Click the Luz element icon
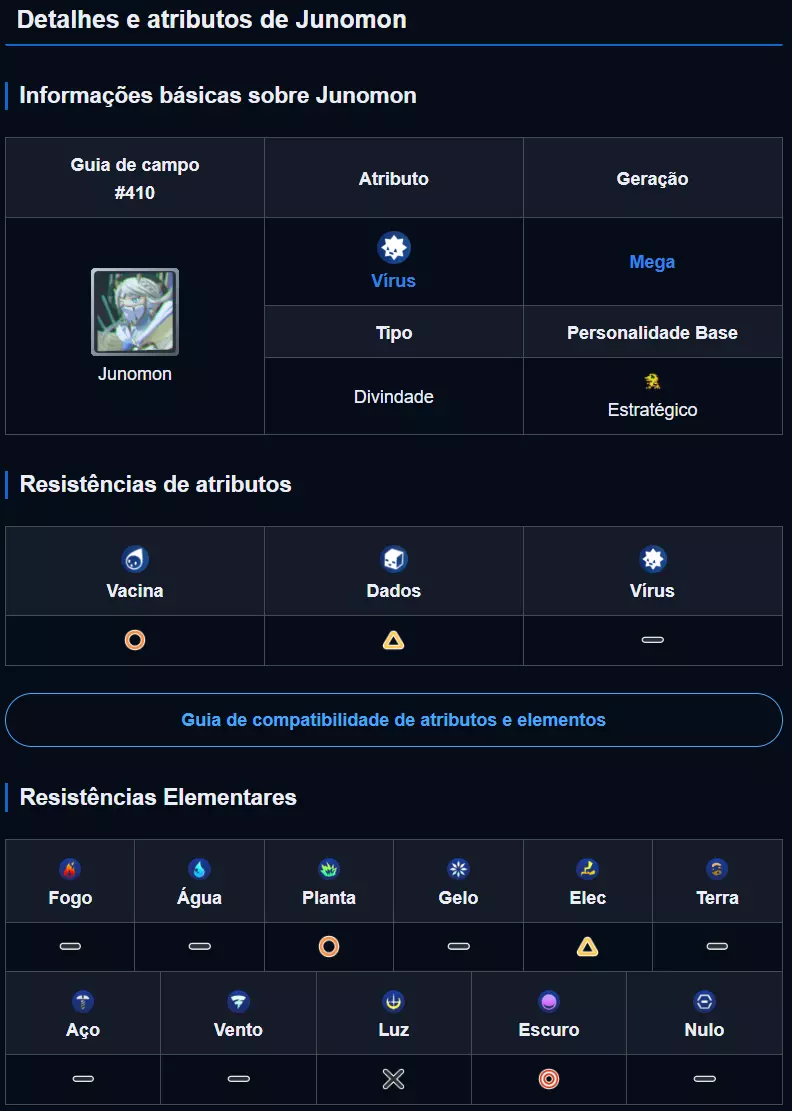Viewport: 792px width, 1111px height. tap(394, 1001)
